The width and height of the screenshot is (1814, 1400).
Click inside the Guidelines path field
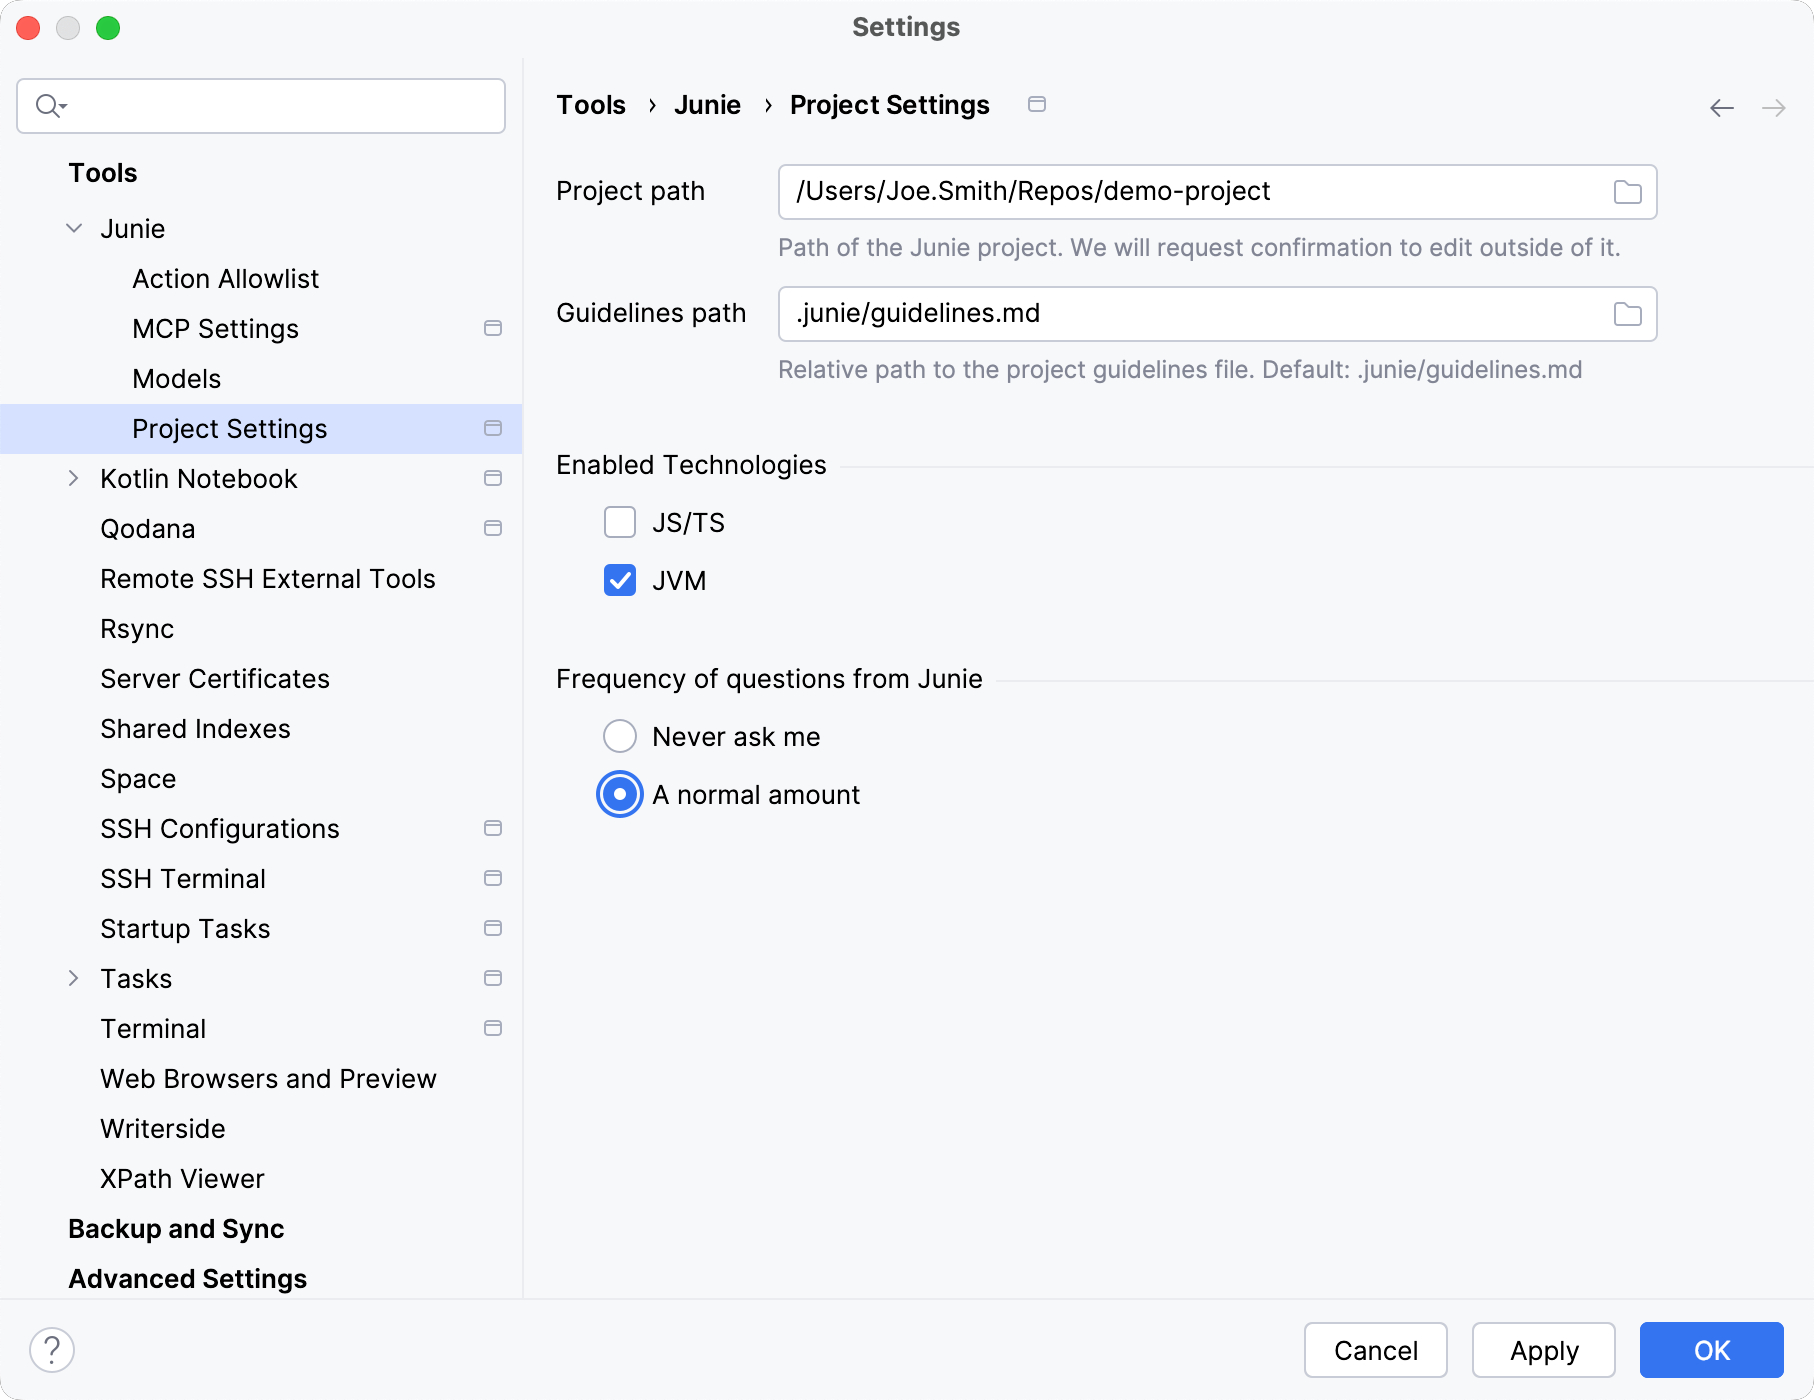[1100, 313]
